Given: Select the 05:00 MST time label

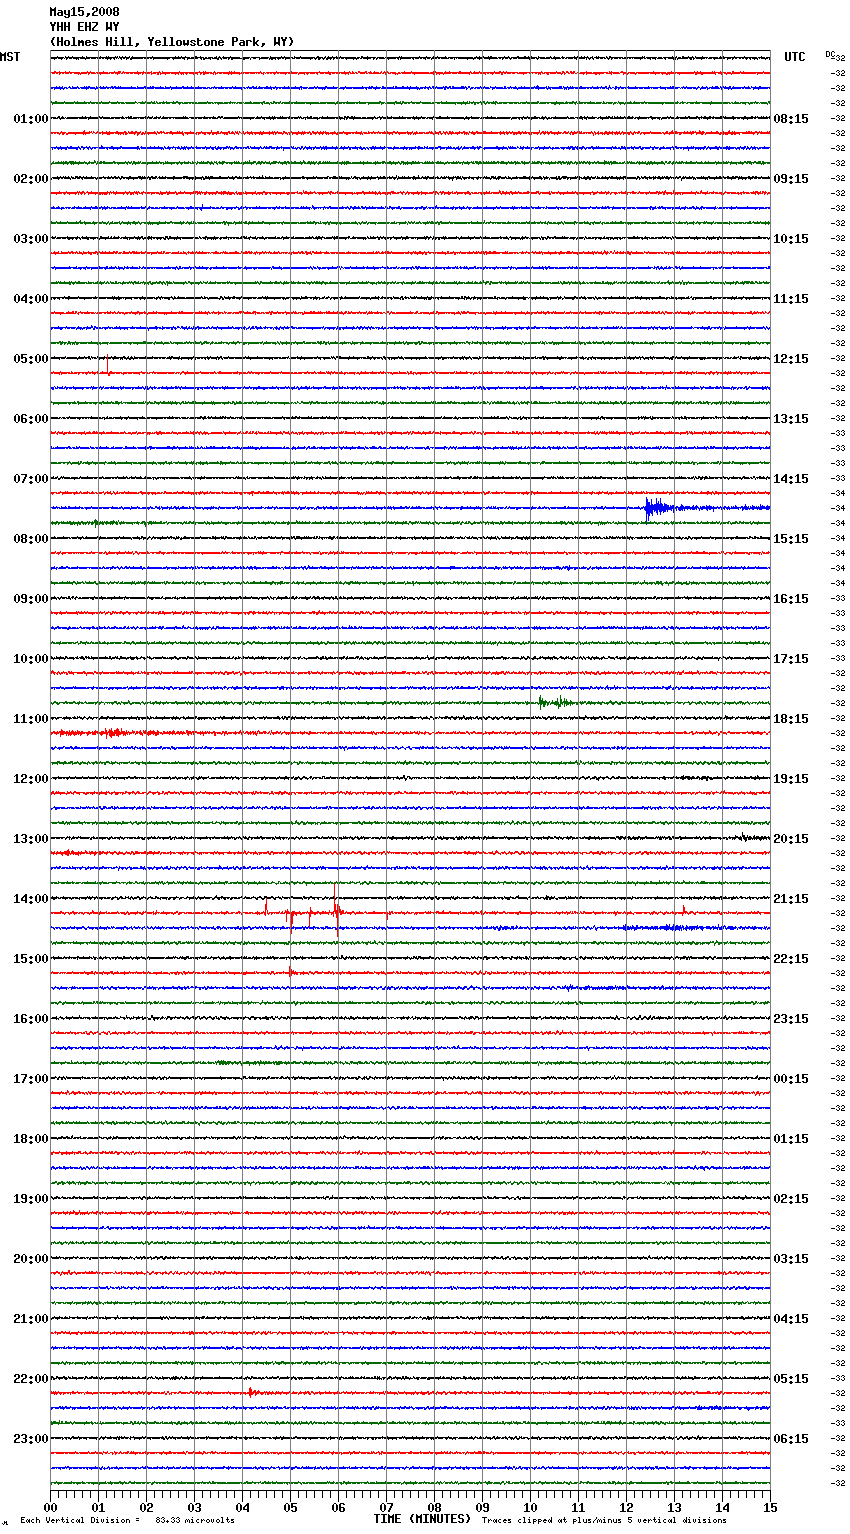Looking at the screenshot, I should (x=31, y=359).
